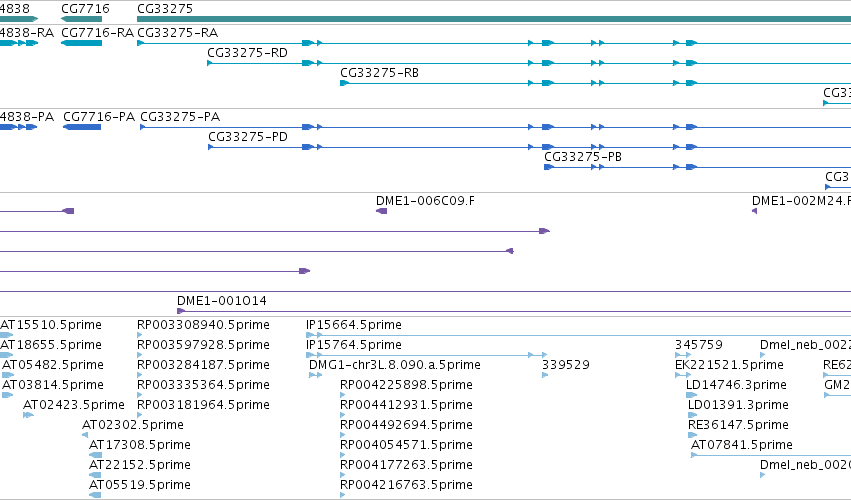The image size is (851, 500).
Task: Select the RP004412931.5prime label
Action: tap(407, 405)
